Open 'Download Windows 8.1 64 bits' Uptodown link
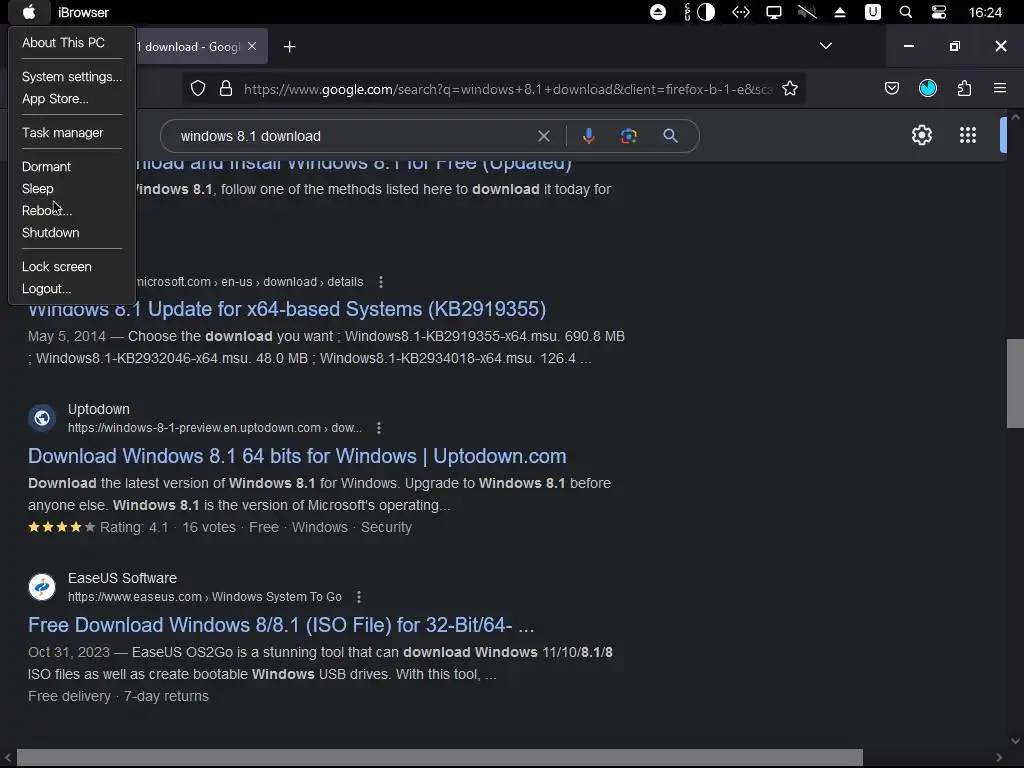Screen dimensions: 1024x768 297,456
